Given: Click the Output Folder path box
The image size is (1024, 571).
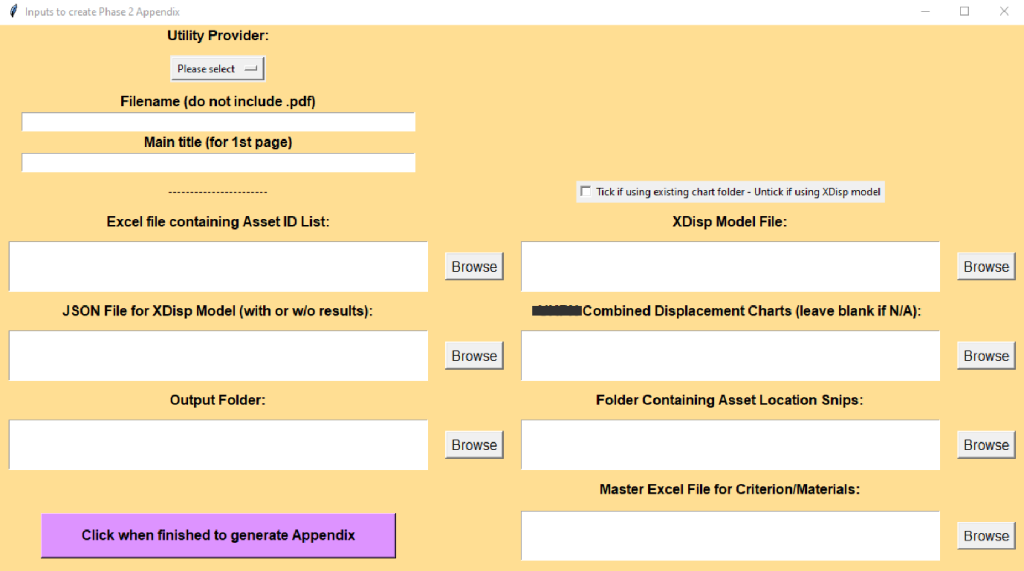Looking at the screenshot, I should tap(218, 445).
